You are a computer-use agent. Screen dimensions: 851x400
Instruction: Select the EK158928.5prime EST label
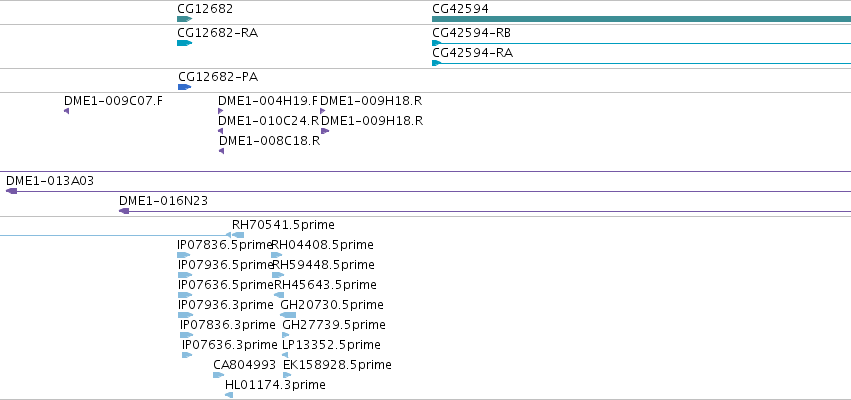click(x=337, y=365)
